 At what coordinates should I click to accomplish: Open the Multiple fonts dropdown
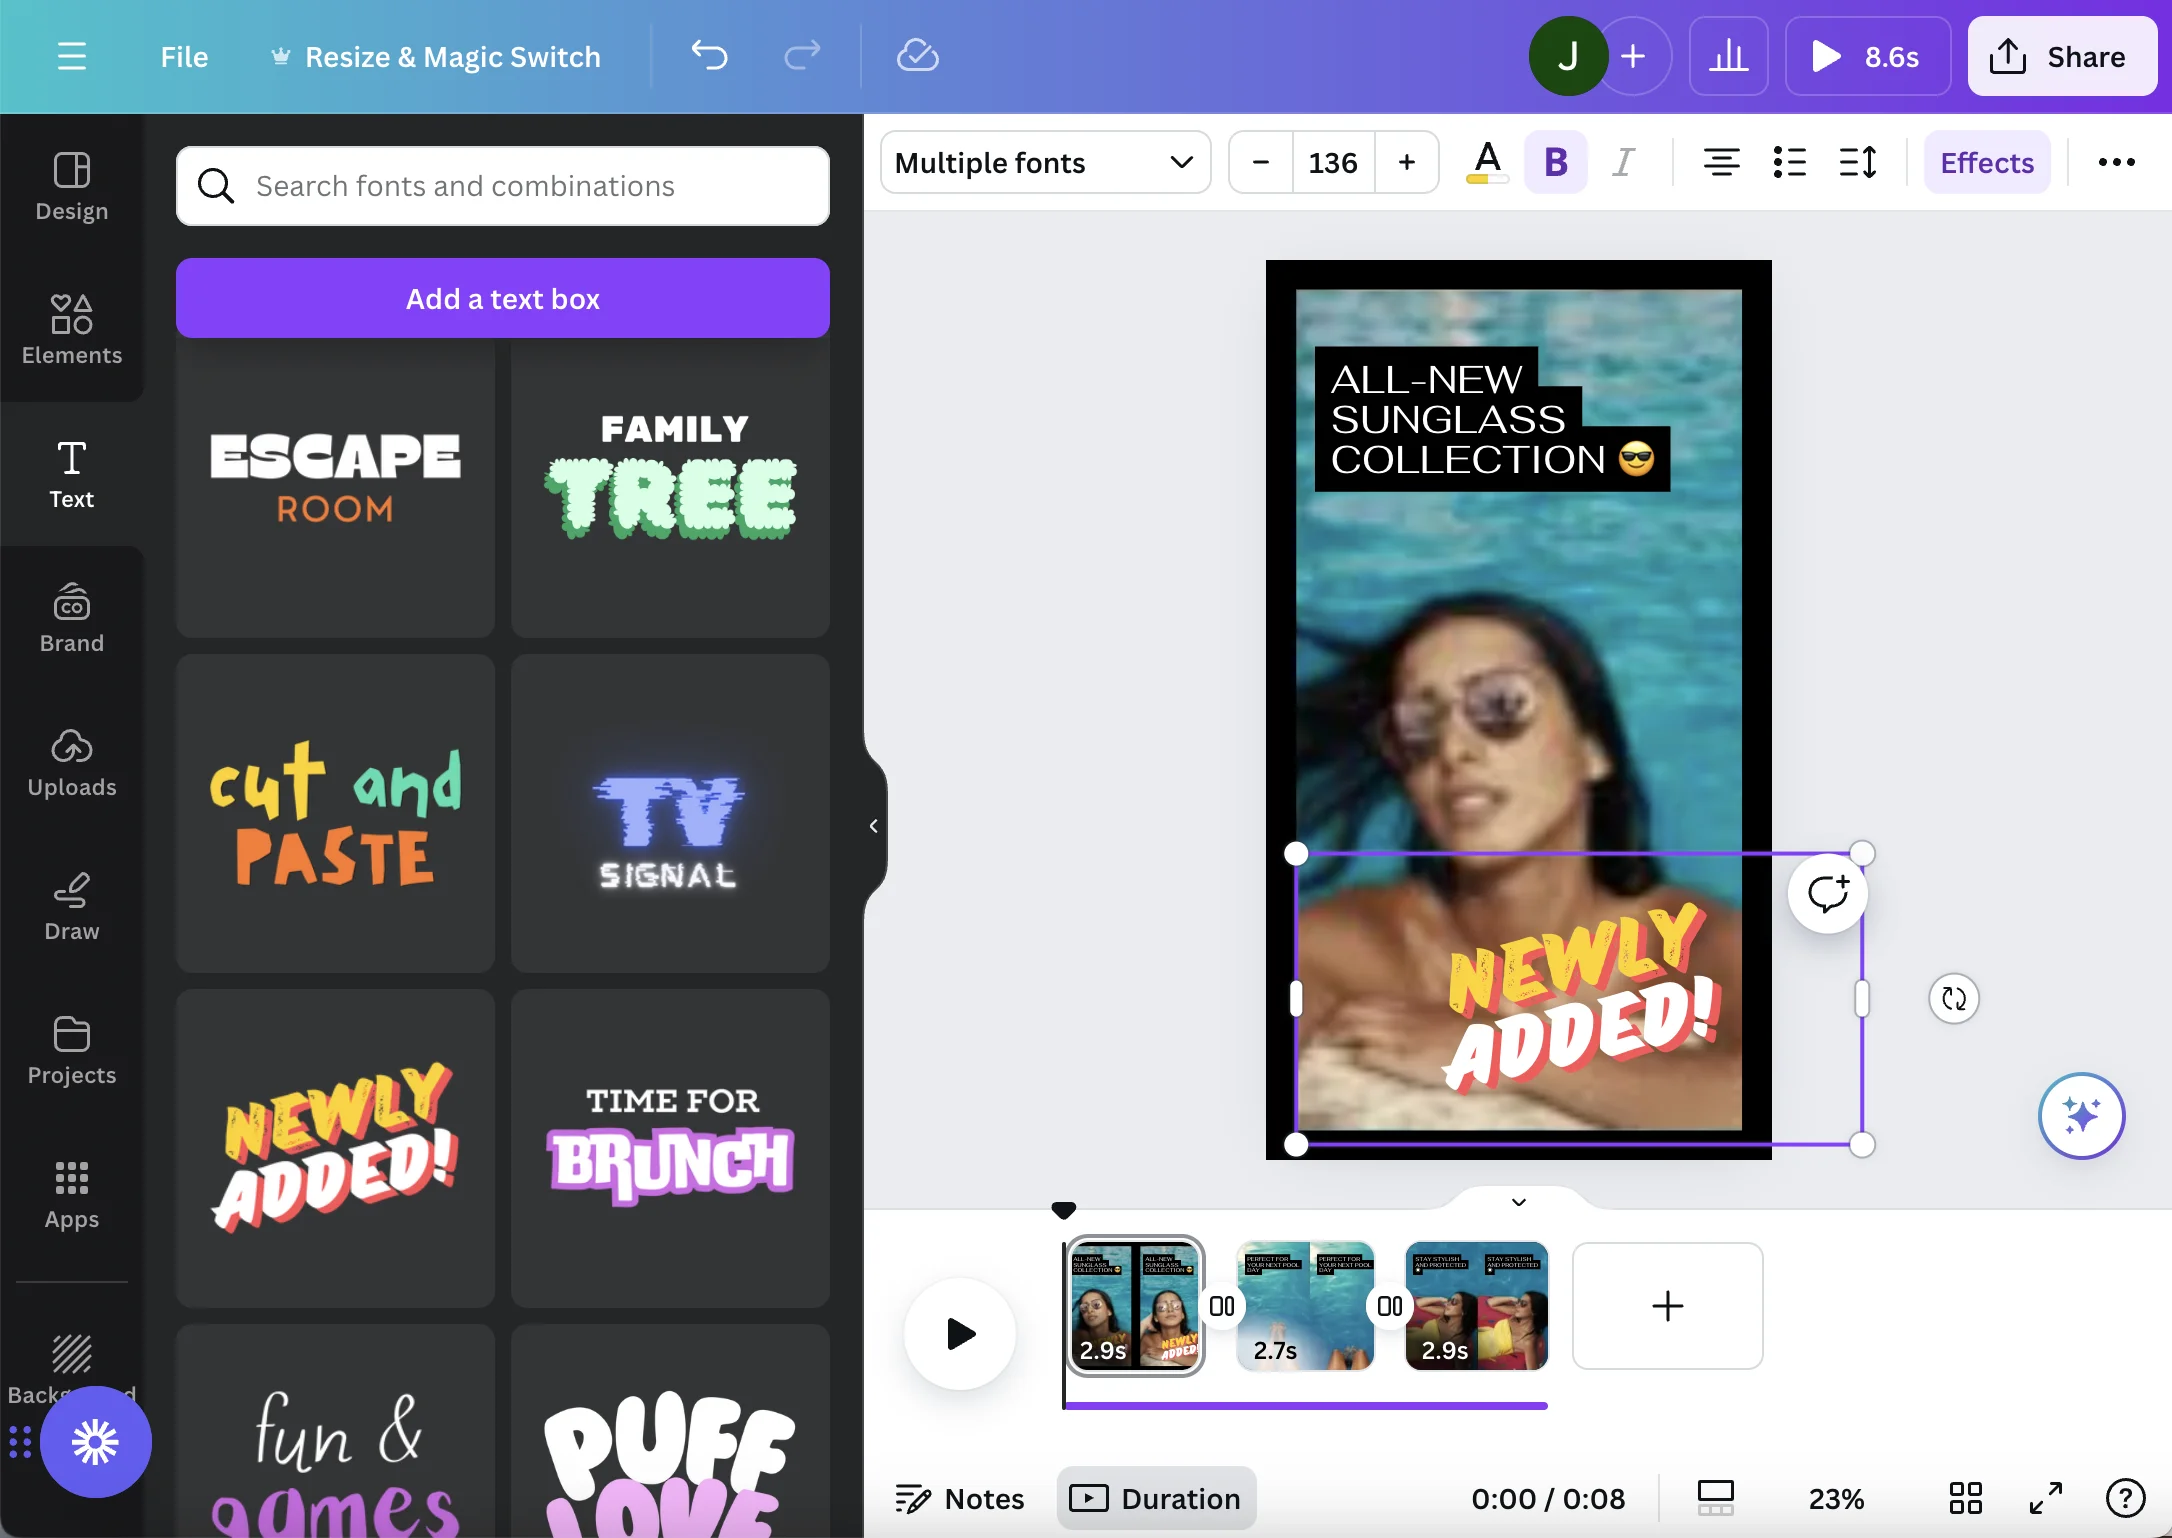(1044, 162)
